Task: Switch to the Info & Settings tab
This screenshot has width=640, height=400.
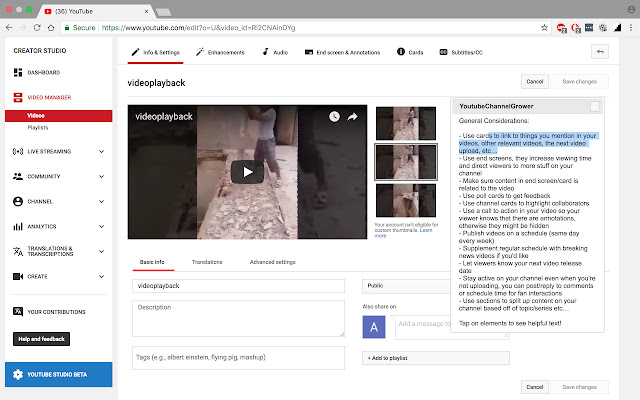Action: tap(156, 52)
